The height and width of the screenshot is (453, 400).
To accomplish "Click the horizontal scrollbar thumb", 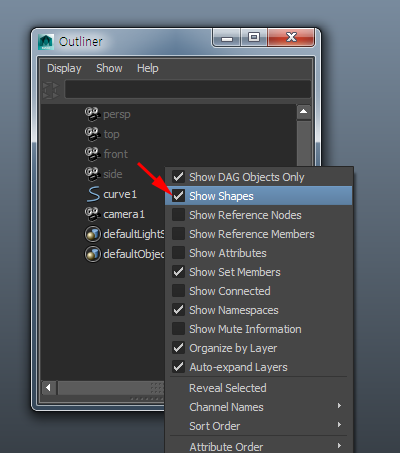I will pos(111,388).
